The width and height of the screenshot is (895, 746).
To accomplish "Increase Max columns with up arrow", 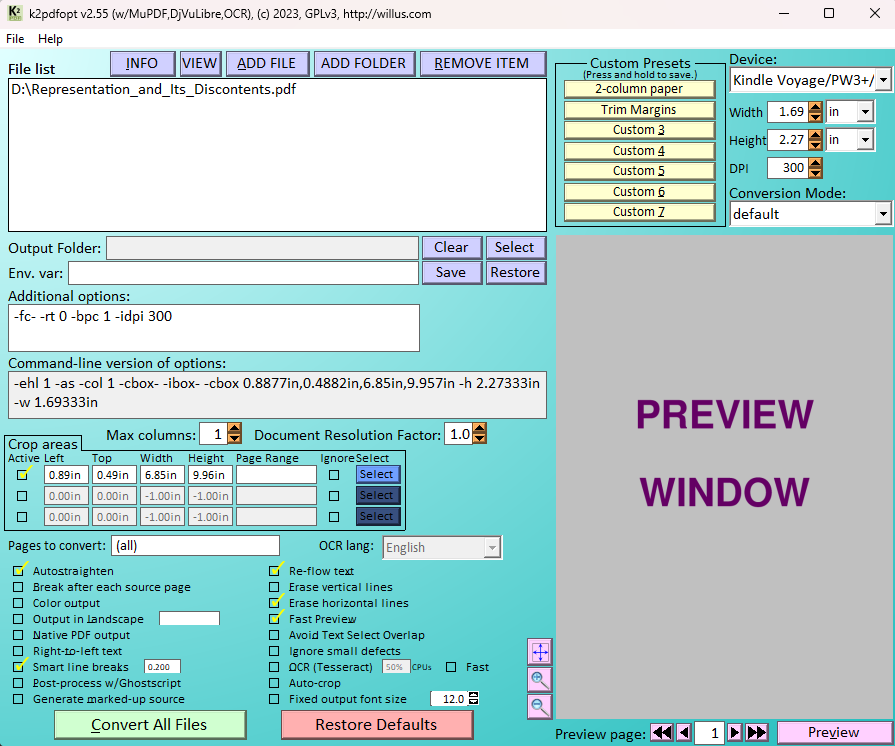I will click(x=234, y=429).
